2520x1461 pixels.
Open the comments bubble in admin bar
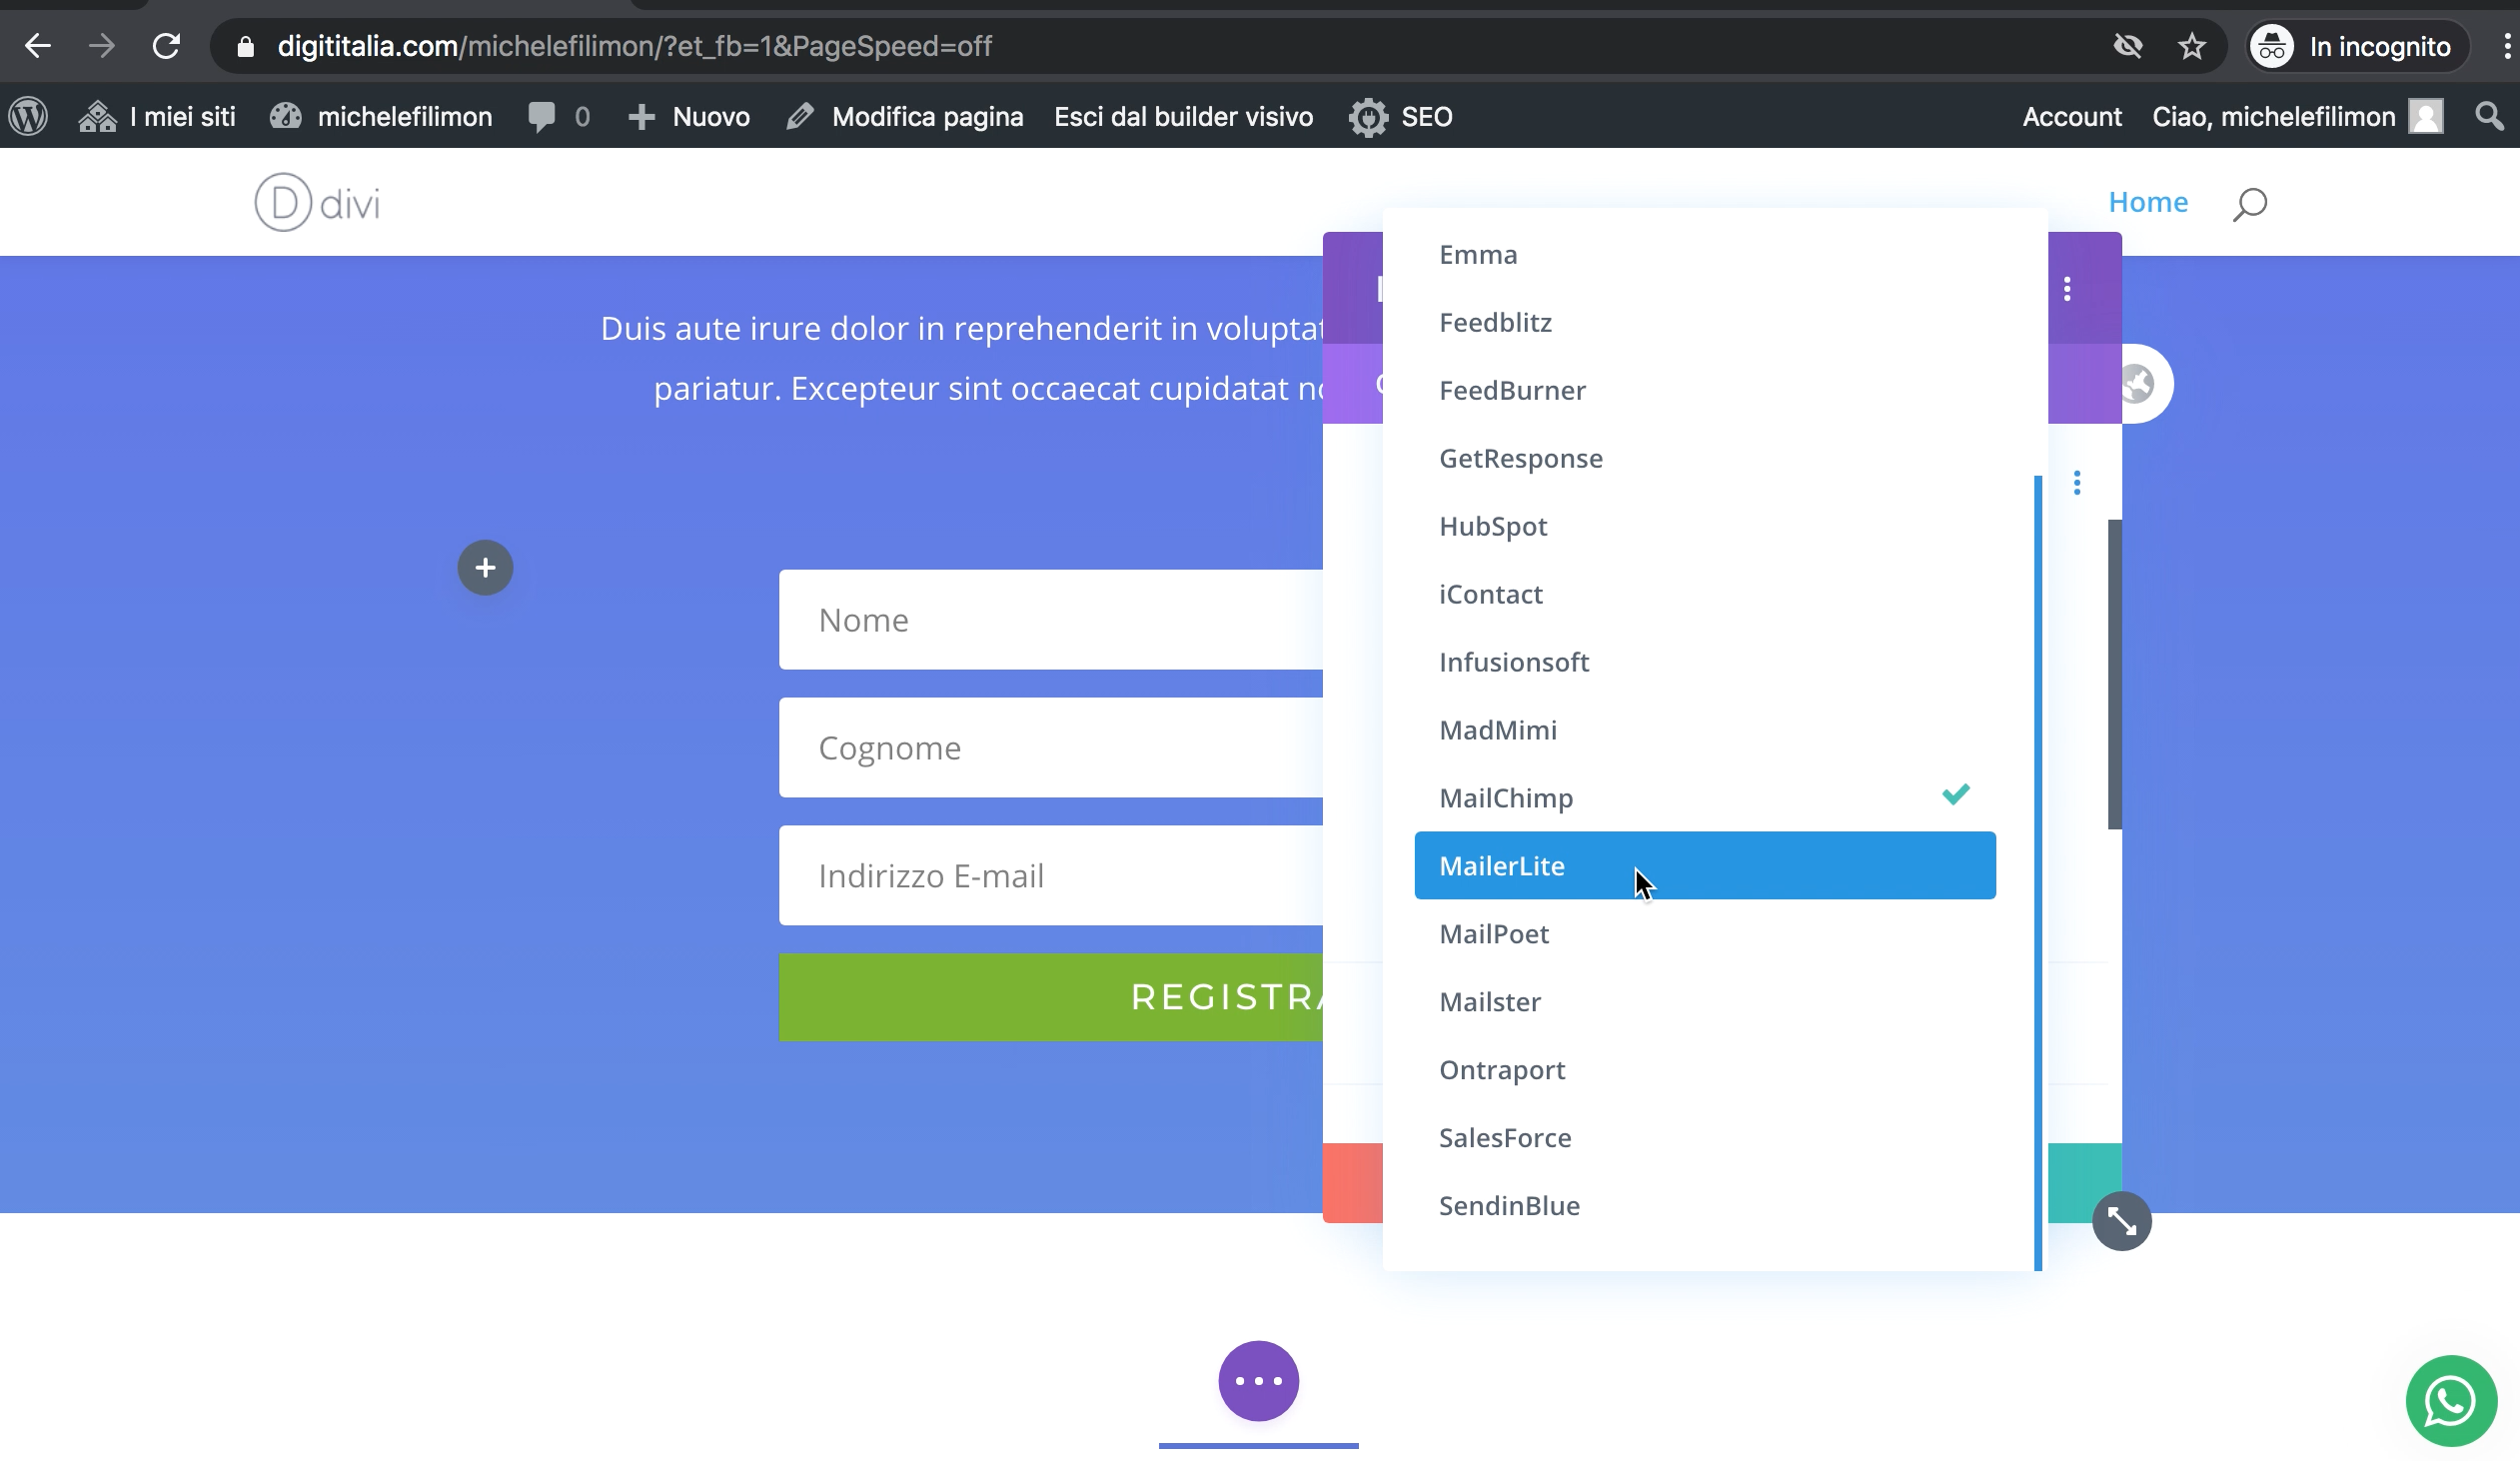(559, 116)
